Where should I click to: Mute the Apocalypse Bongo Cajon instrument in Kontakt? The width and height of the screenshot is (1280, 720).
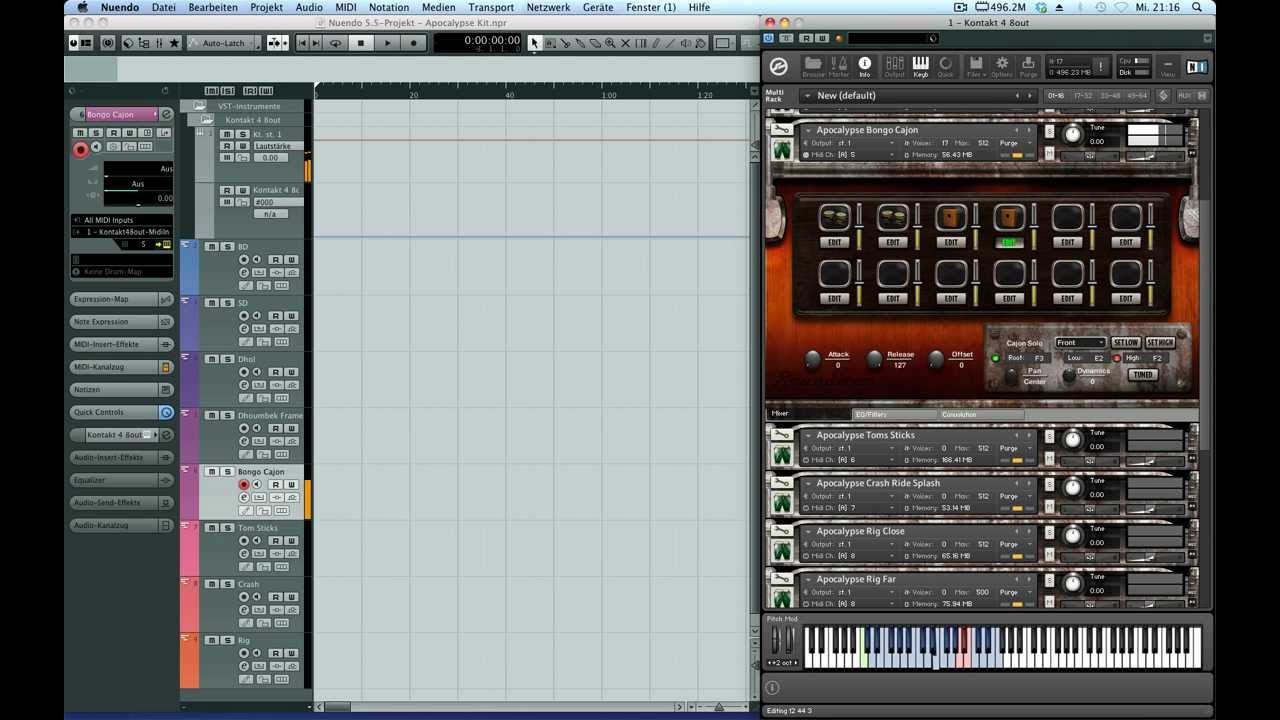(1050, 154)
